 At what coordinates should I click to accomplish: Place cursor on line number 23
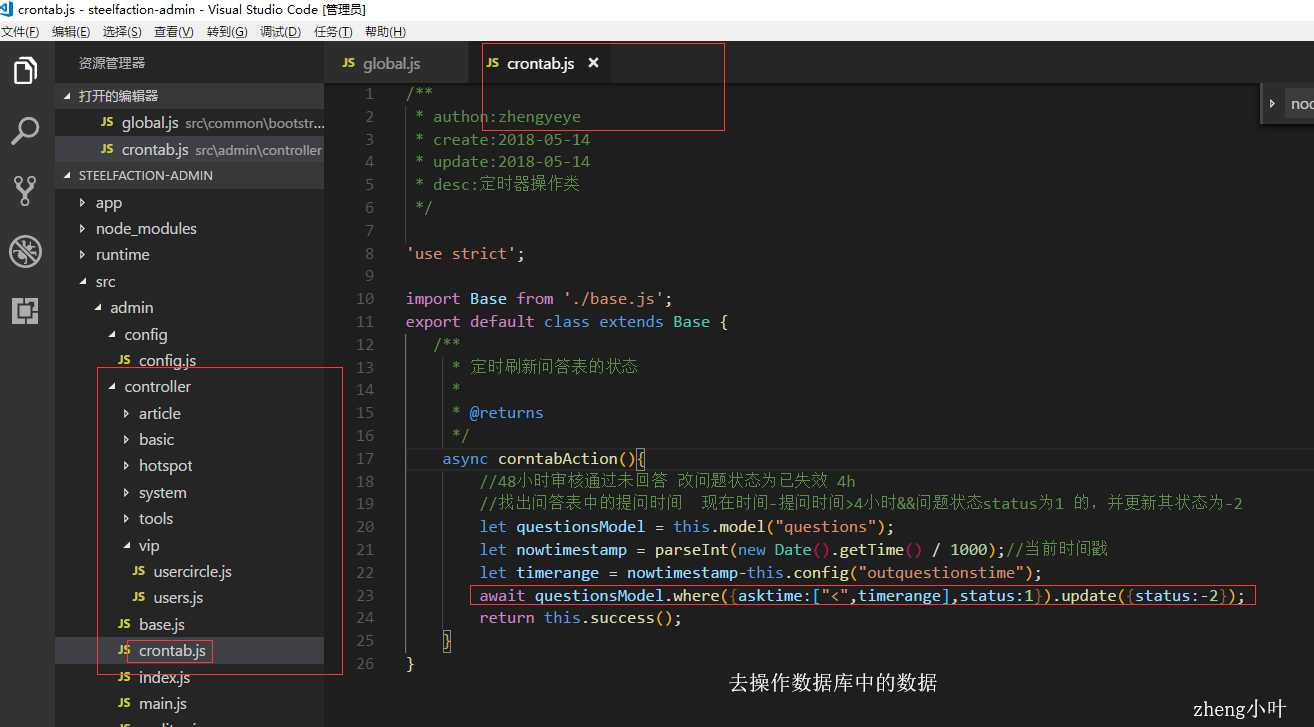pos(365,595)
